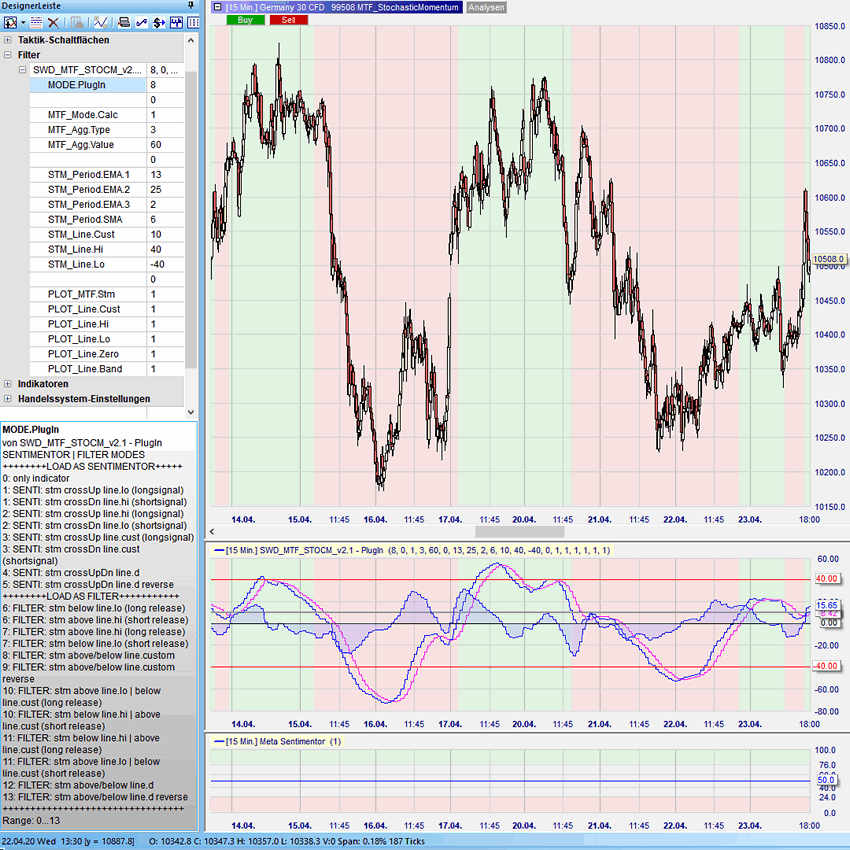Expand the Indikatoren section
The height and width of the screenshot is (850, 850).
[8, 384]
